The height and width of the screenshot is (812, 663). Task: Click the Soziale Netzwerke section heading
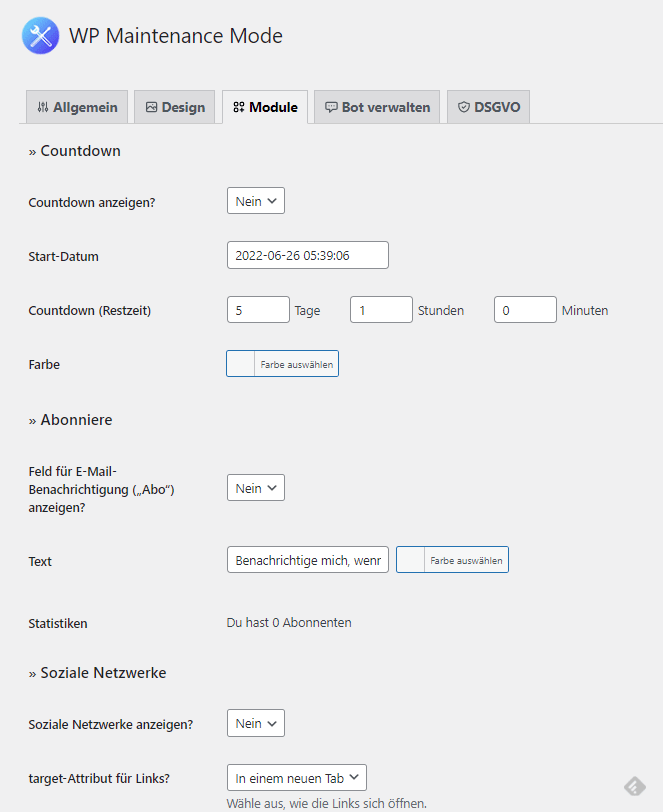click(x=97, y=673)
